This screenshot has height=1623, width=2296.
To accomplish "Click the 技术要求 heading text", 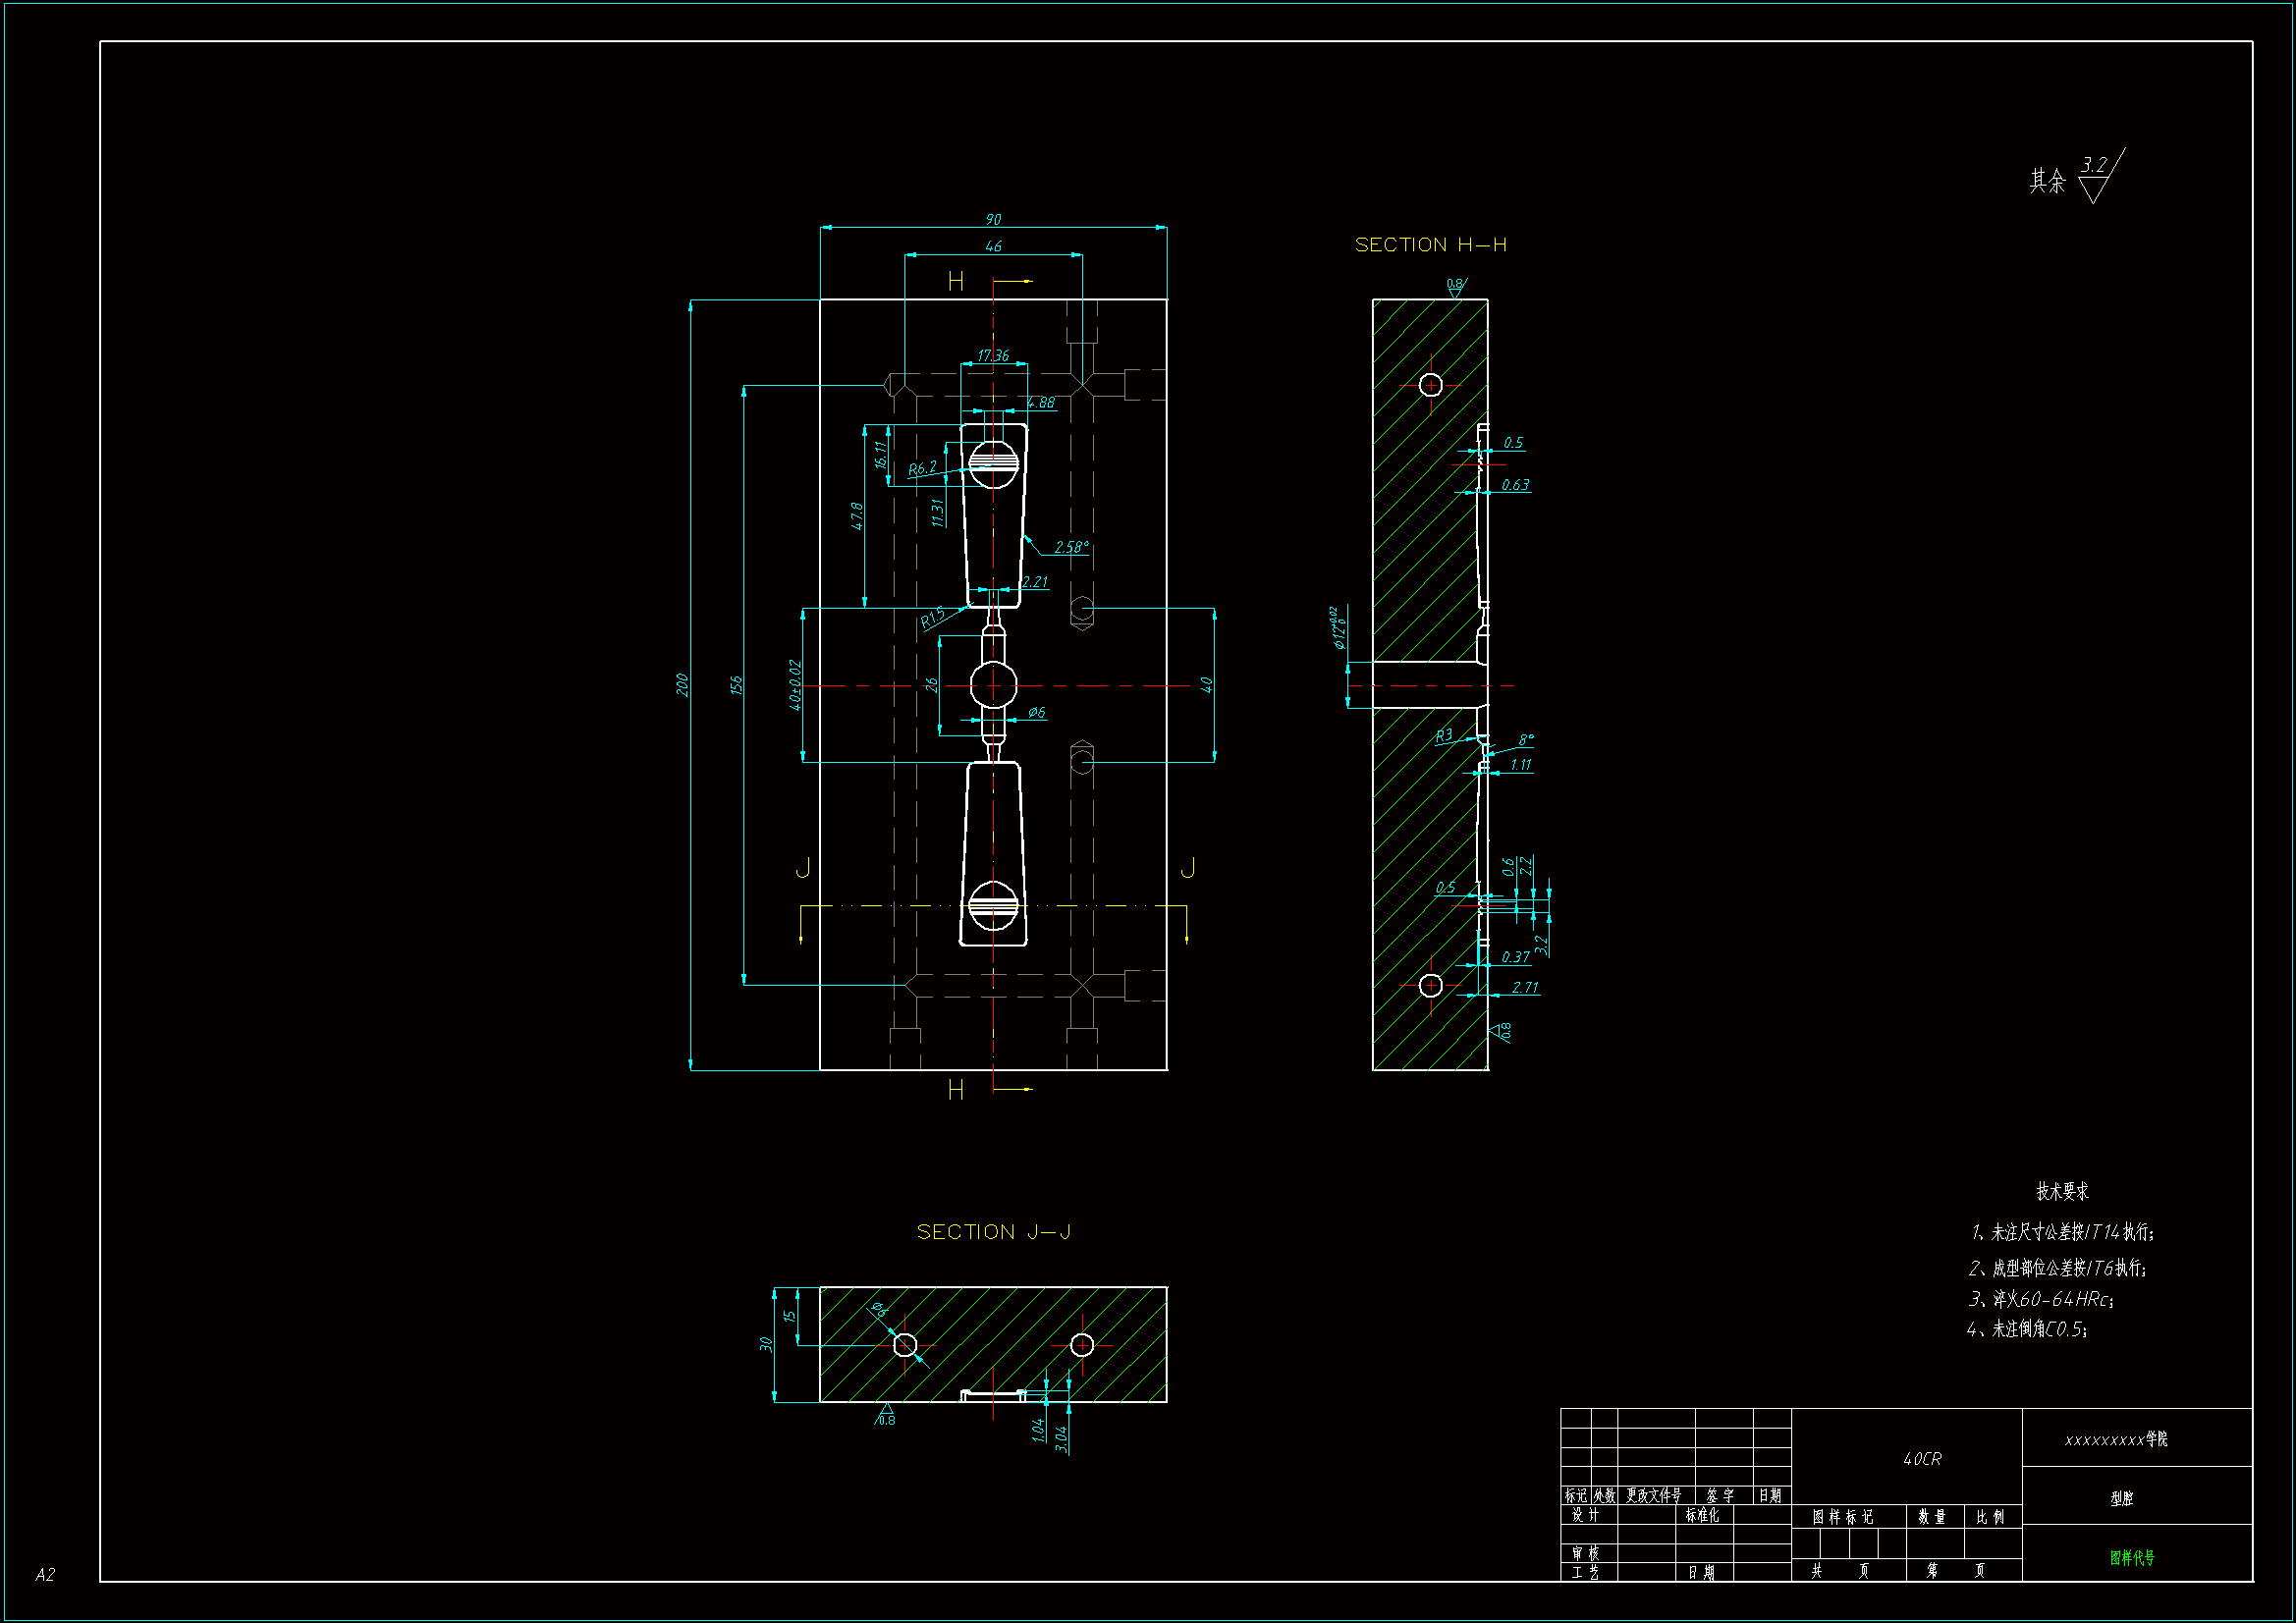I will (x=2062, y=1191).
